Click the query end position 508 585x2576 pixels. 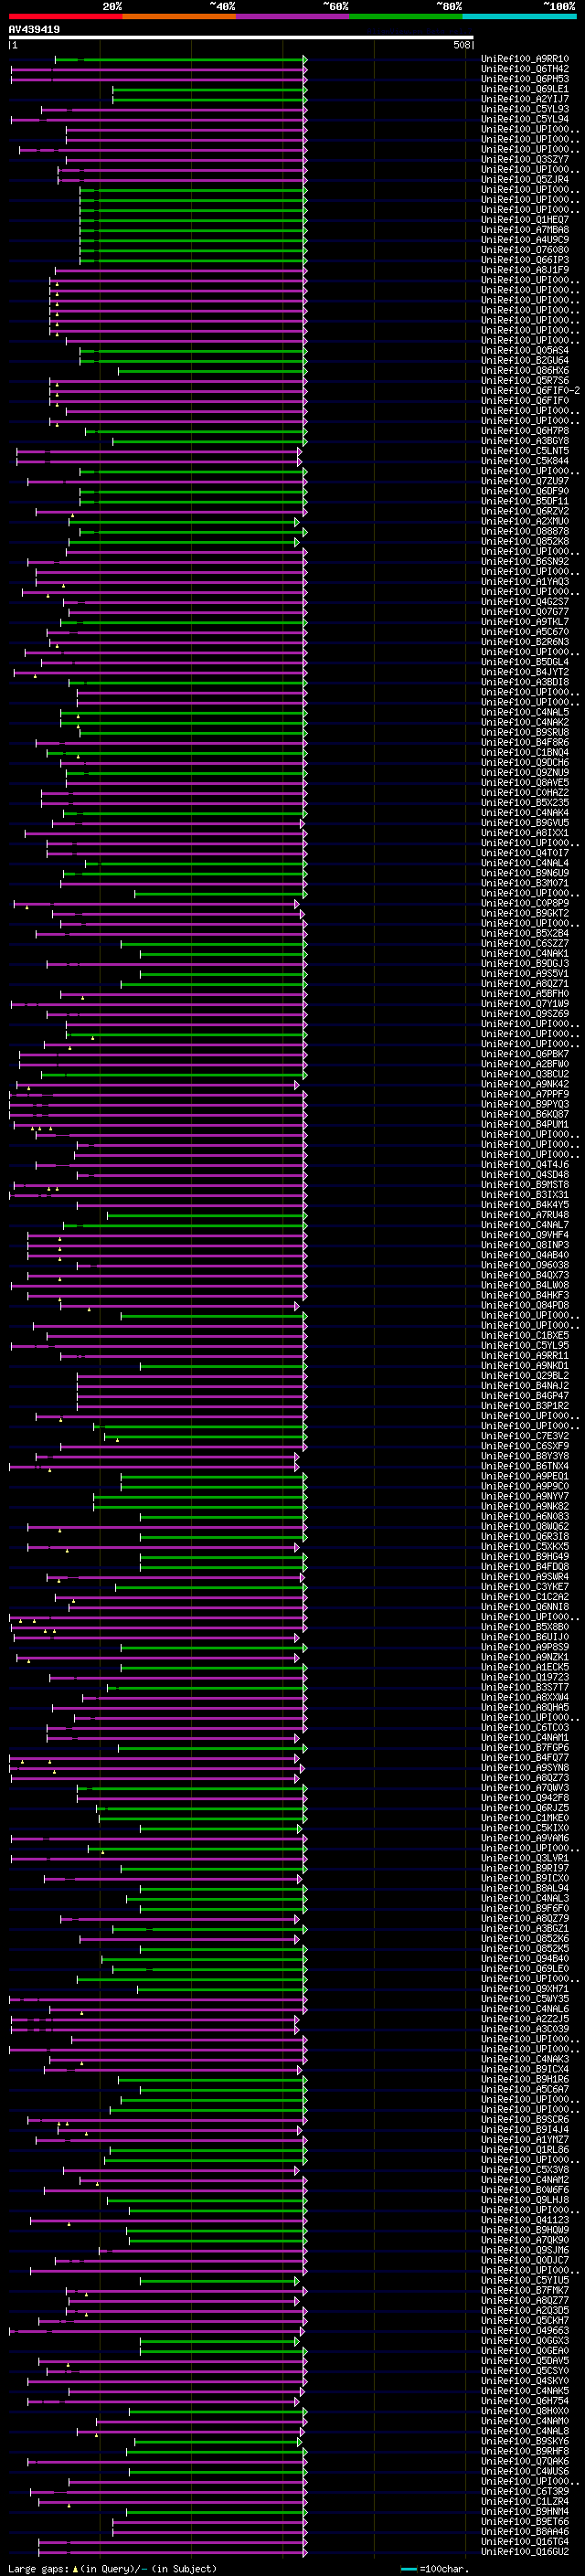(x=461, y=45)
